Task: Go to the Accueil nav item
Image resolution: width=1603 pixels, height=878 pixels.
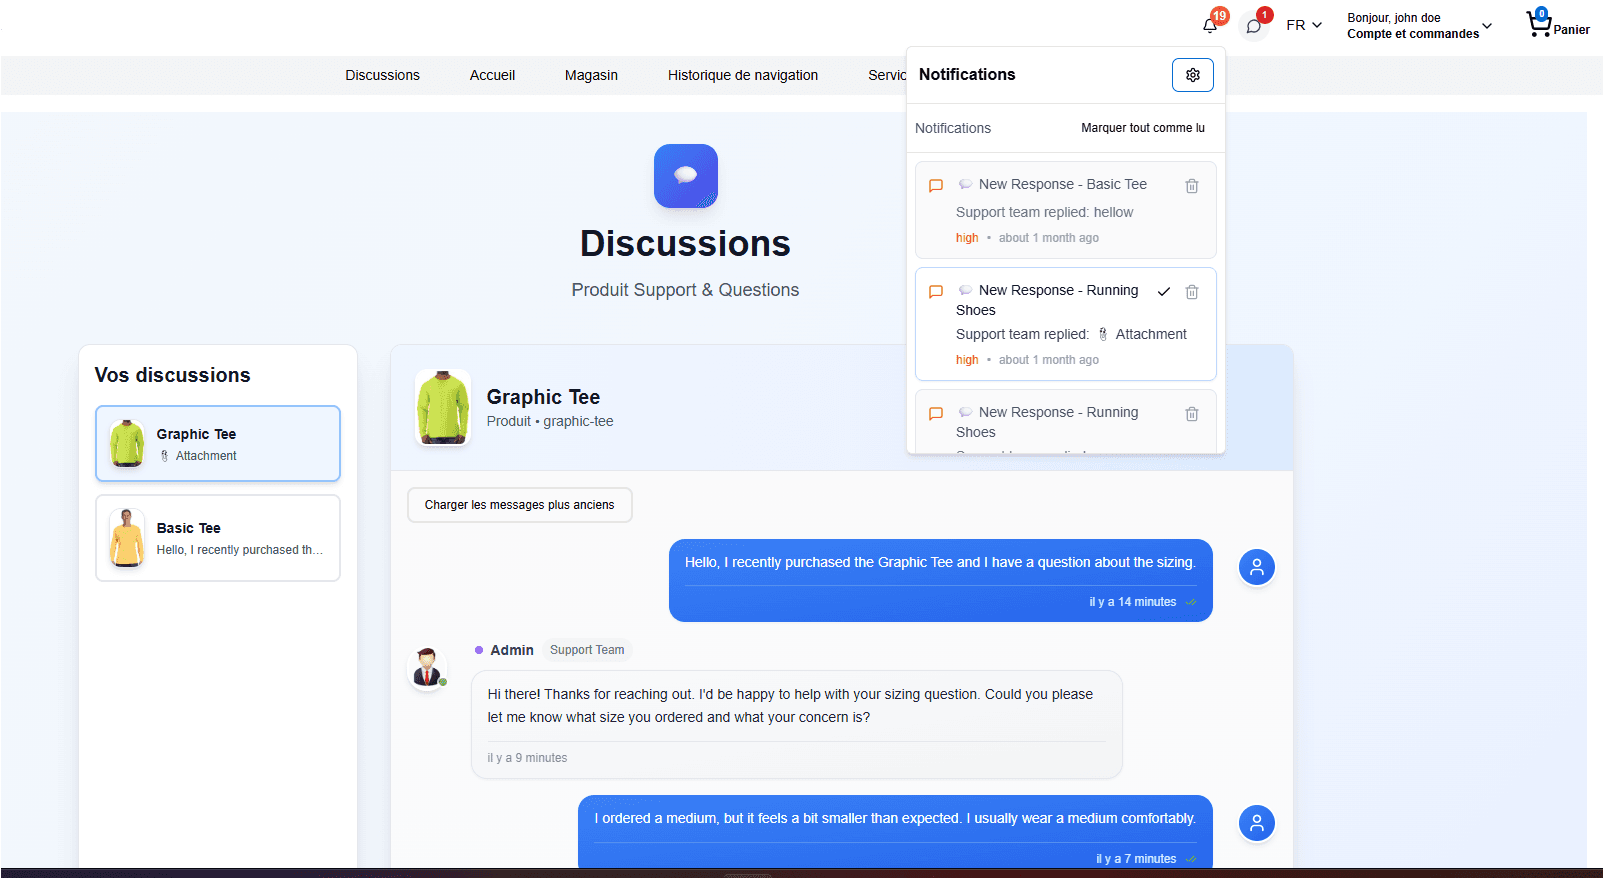Action: coord(492,75)
